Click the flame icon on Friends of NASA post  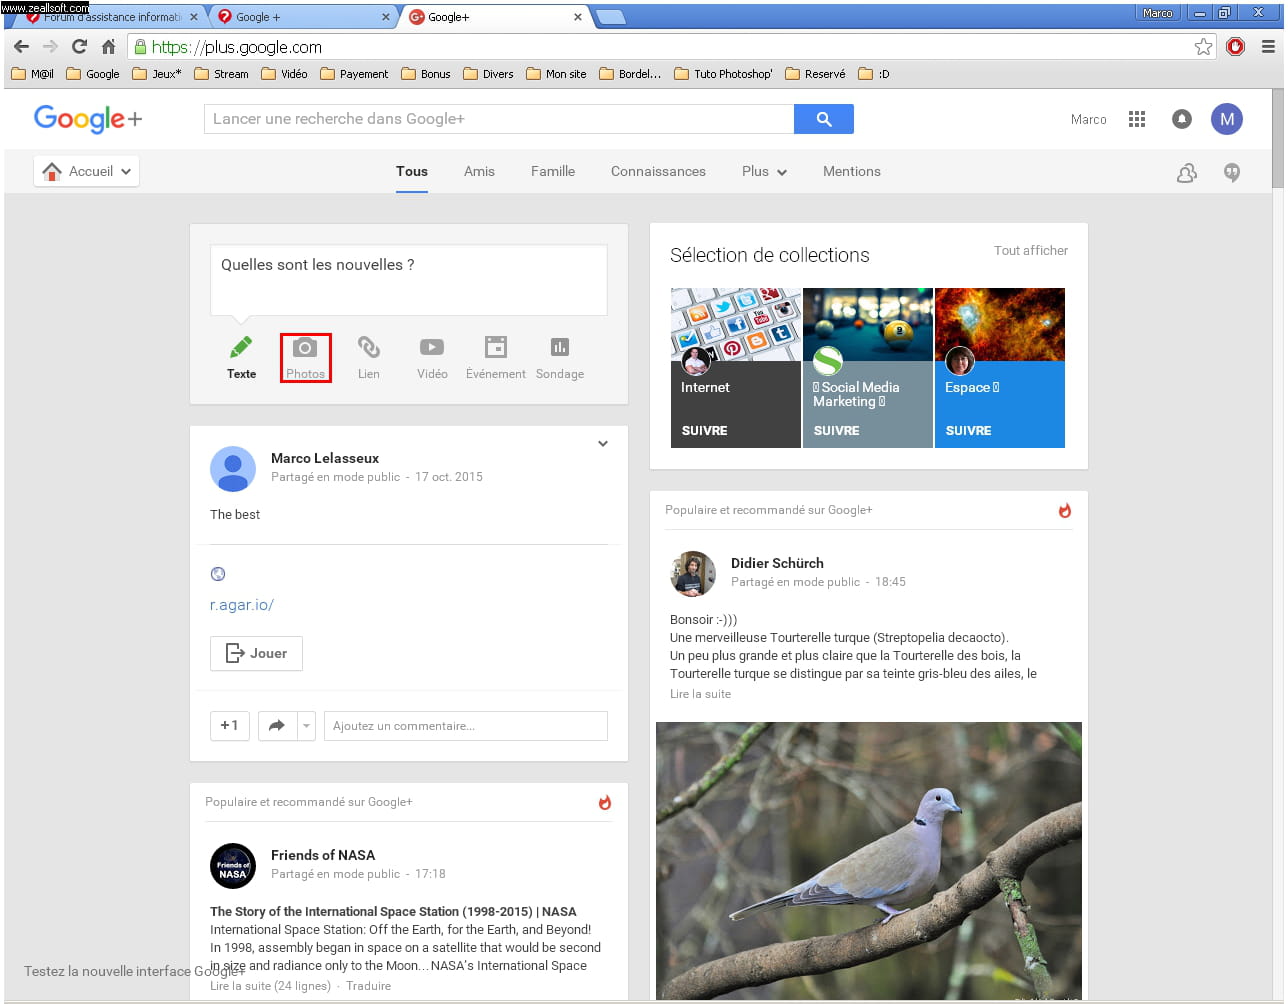point(605,803)
